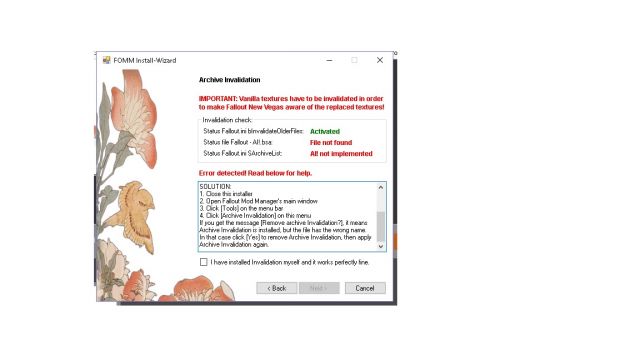Click the scroll-down arrow in the solution box

point(381,246)
